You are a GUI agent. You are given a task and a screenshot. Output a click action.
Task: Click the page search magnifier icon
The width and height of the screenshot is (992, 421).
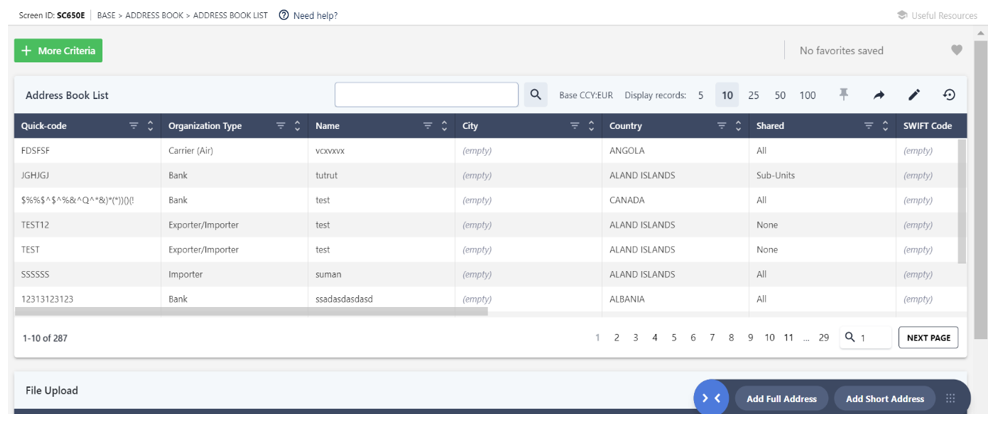[x=850, y=337]
